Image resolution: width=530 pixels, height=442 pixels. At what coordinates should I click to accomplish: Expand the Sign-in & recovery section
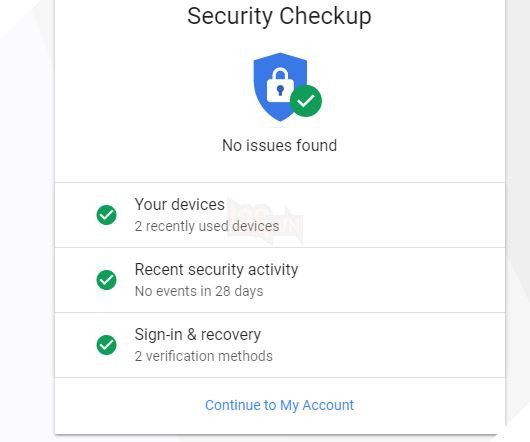click(280, 345)
